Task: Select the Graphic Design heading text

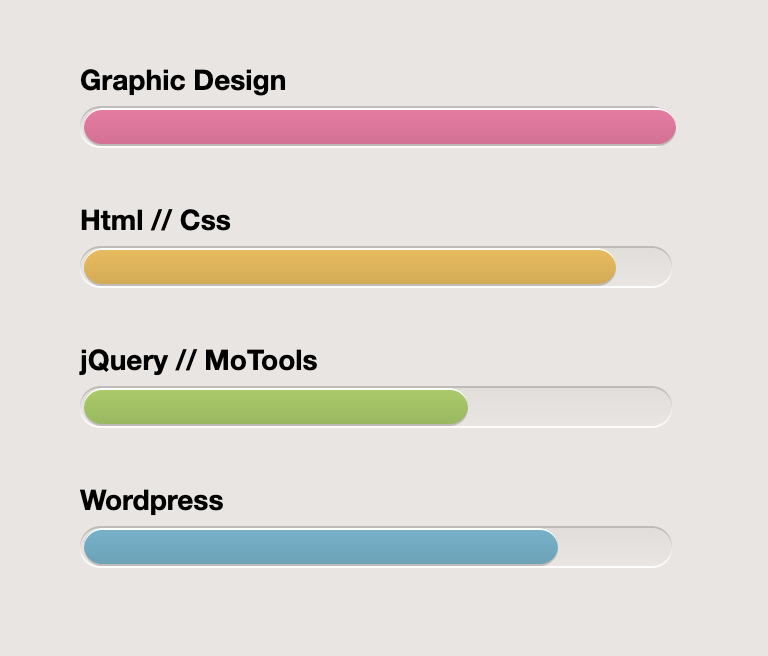Action: coord(183,81)
